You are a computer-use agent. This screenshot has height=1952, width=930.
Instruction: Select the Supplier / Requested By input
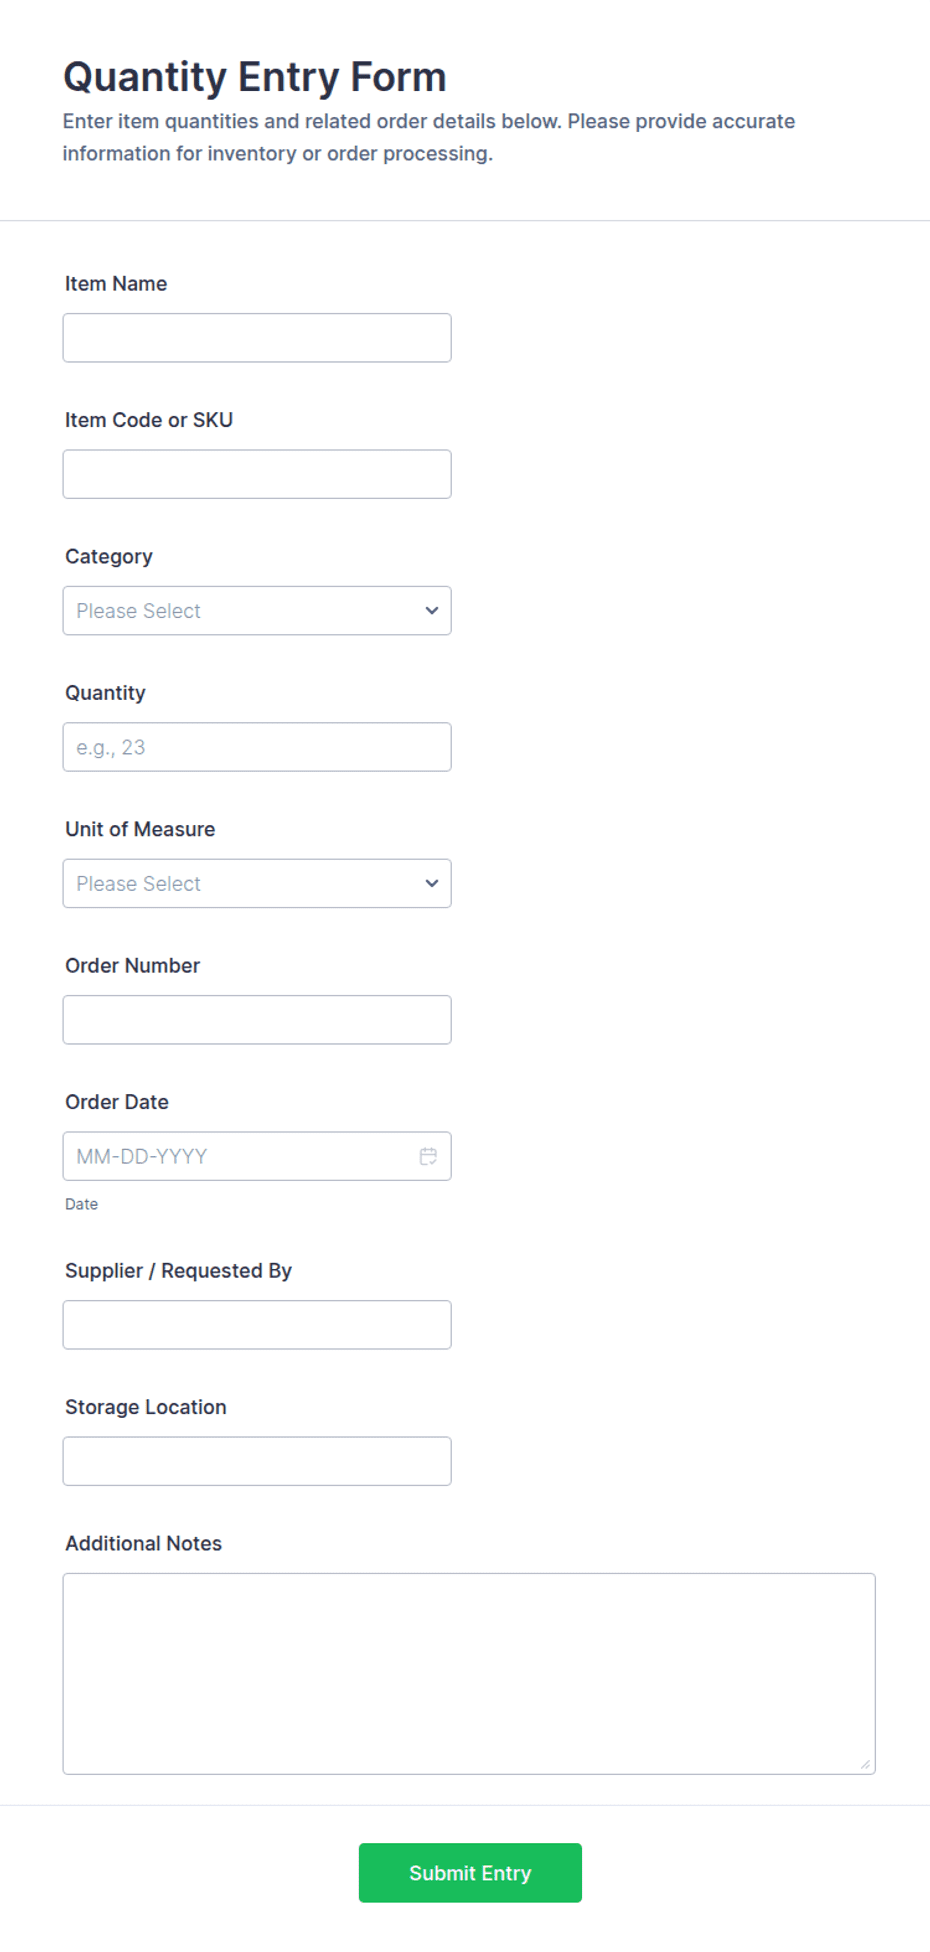tap(257, 1325)
